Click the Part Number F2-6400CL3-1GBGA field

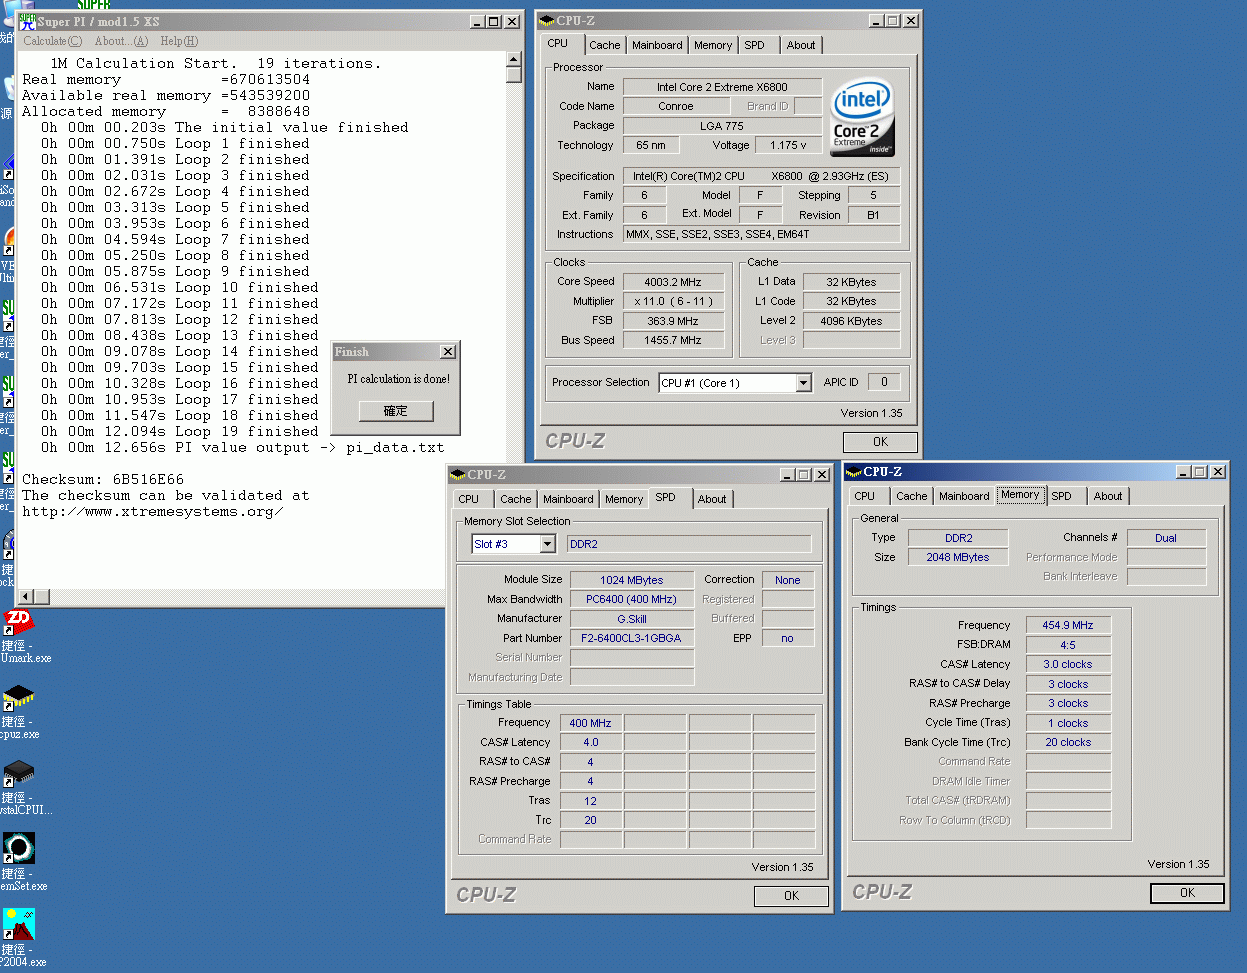coord(631,638)
